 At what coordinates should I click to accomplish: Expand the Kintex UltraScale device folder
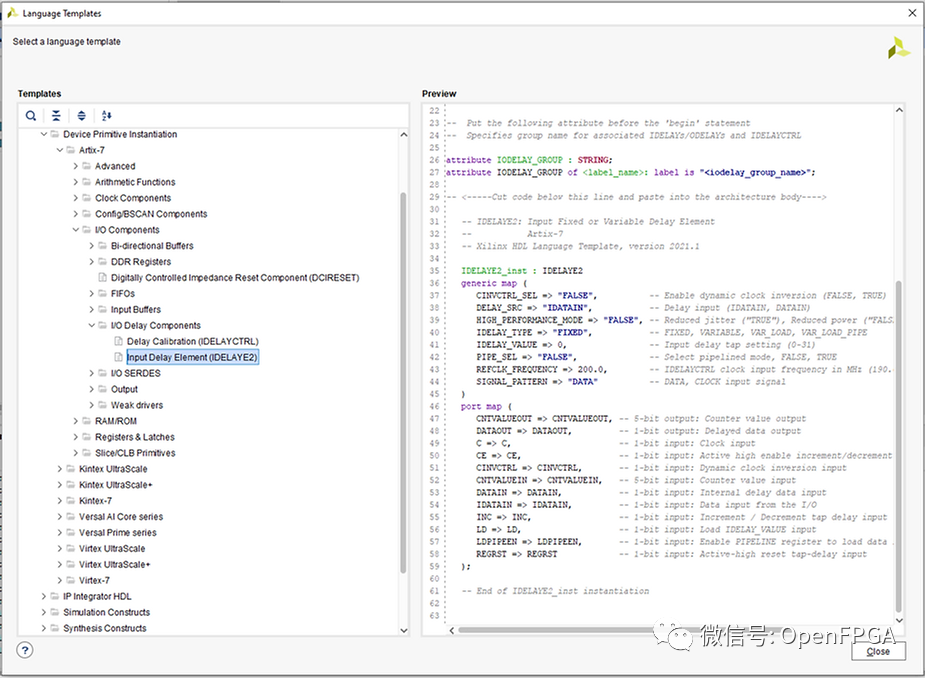pyautogui.click(x=59, y=469)
